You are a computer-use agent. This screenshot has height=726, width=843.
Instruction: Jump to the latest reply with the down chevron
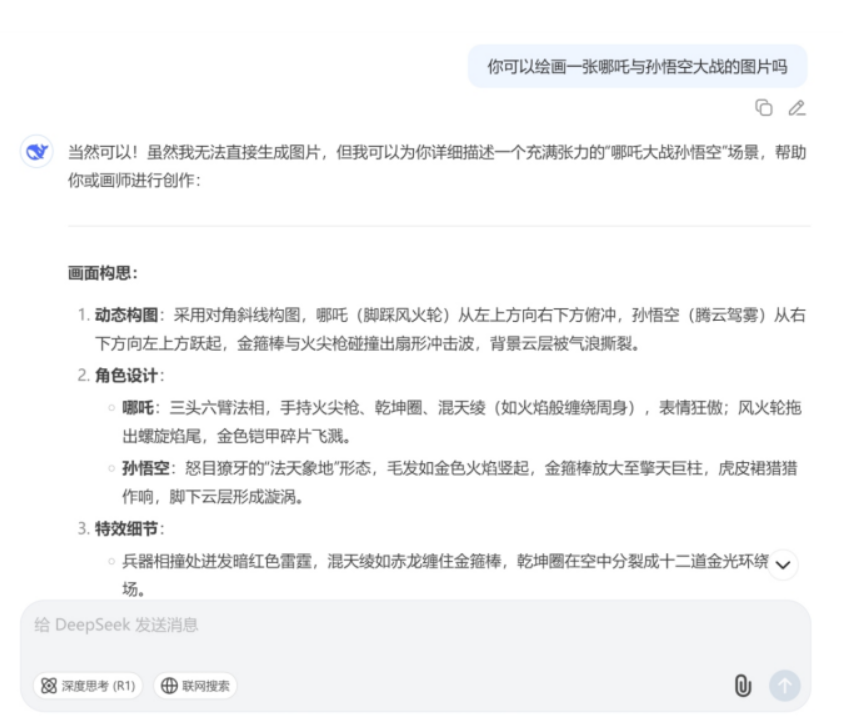(x=783, y=565)
